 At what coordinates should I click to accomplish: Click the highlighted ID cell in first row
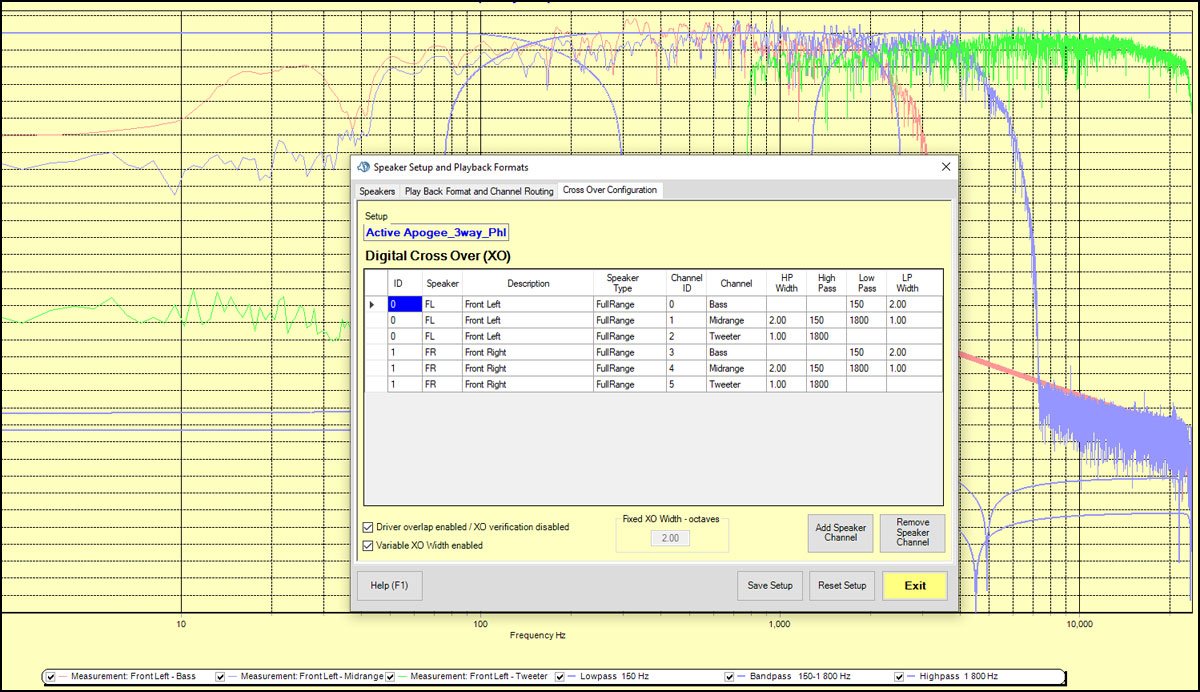(x=405, y=304)
